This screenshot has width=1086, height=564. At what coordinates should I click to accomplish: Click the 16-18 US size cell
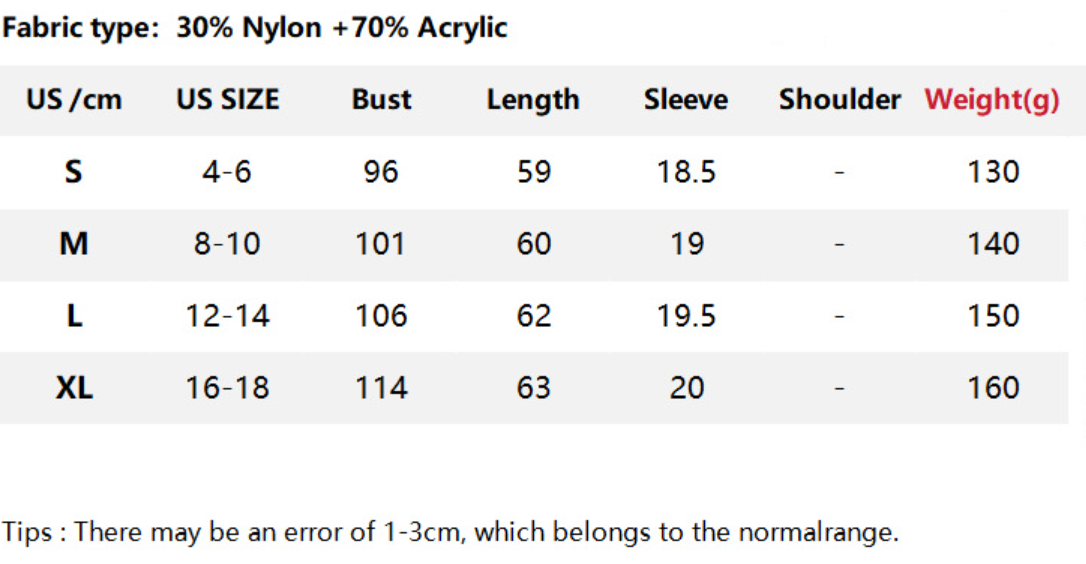tap(227, 388)
